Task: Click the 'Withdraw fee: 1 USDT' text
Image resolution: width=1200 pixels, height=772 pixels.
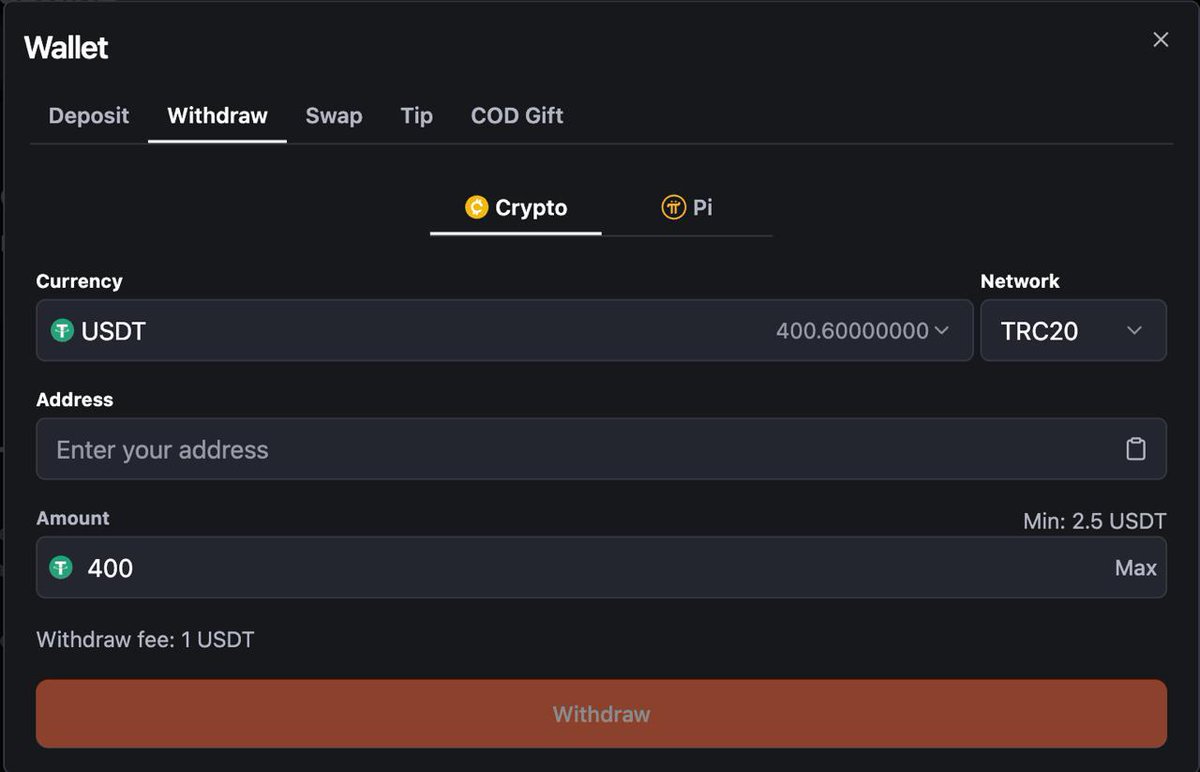Action: [145, 639]
